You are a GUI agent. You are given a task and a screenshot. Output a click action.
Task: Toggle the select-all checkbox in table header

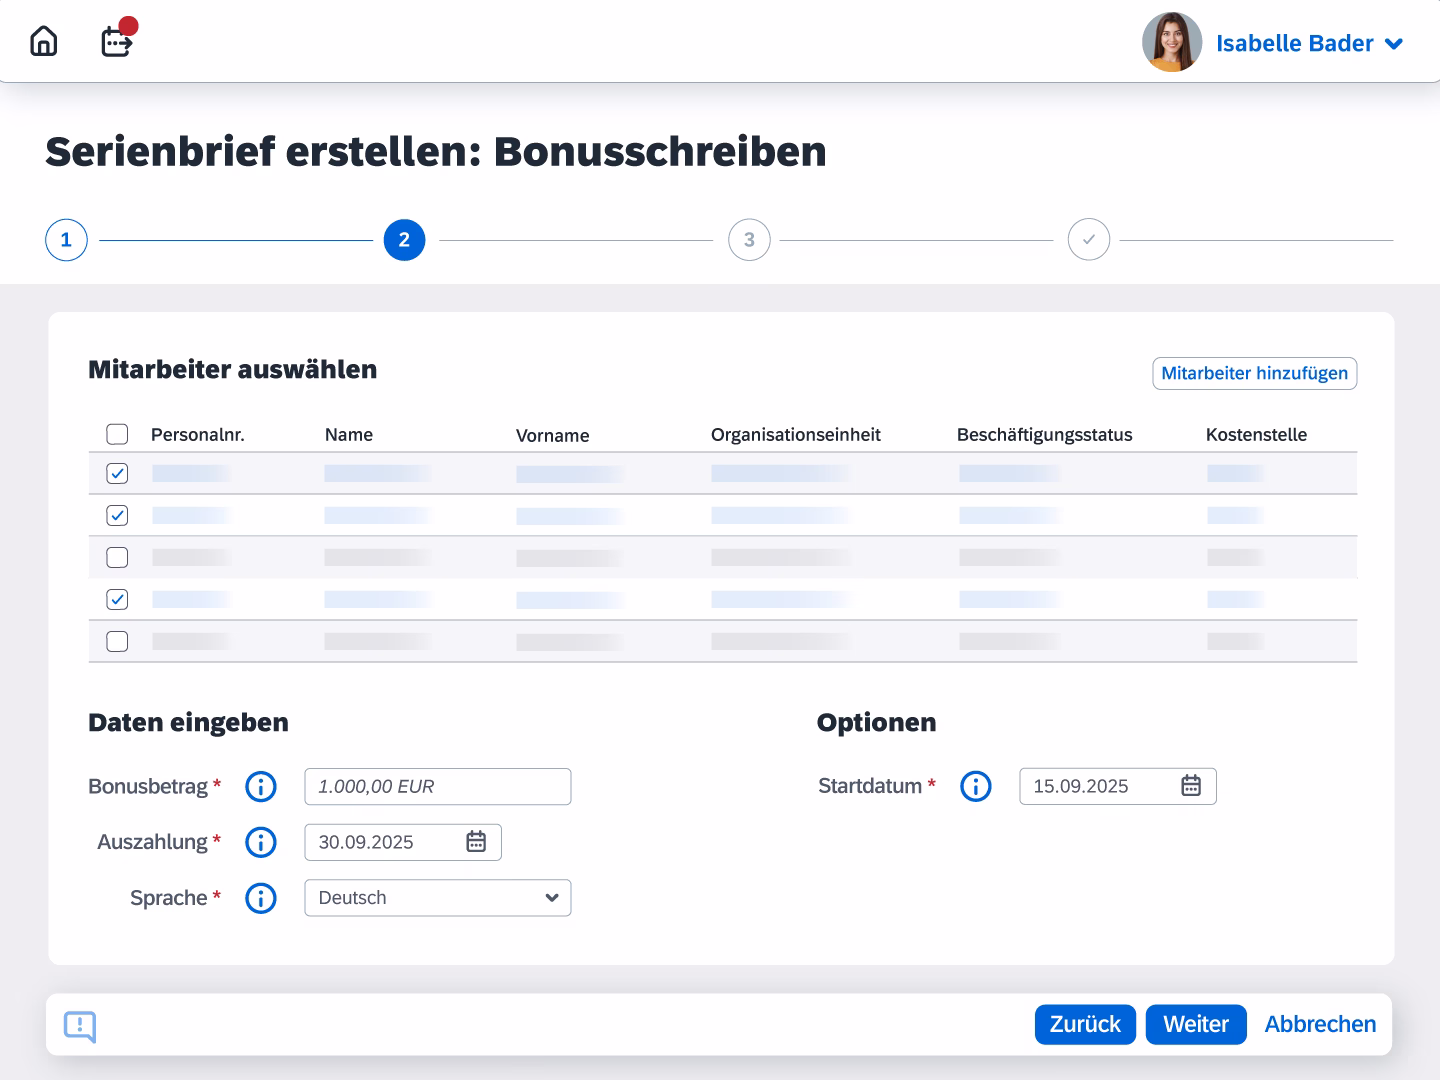tap(117, 434)
